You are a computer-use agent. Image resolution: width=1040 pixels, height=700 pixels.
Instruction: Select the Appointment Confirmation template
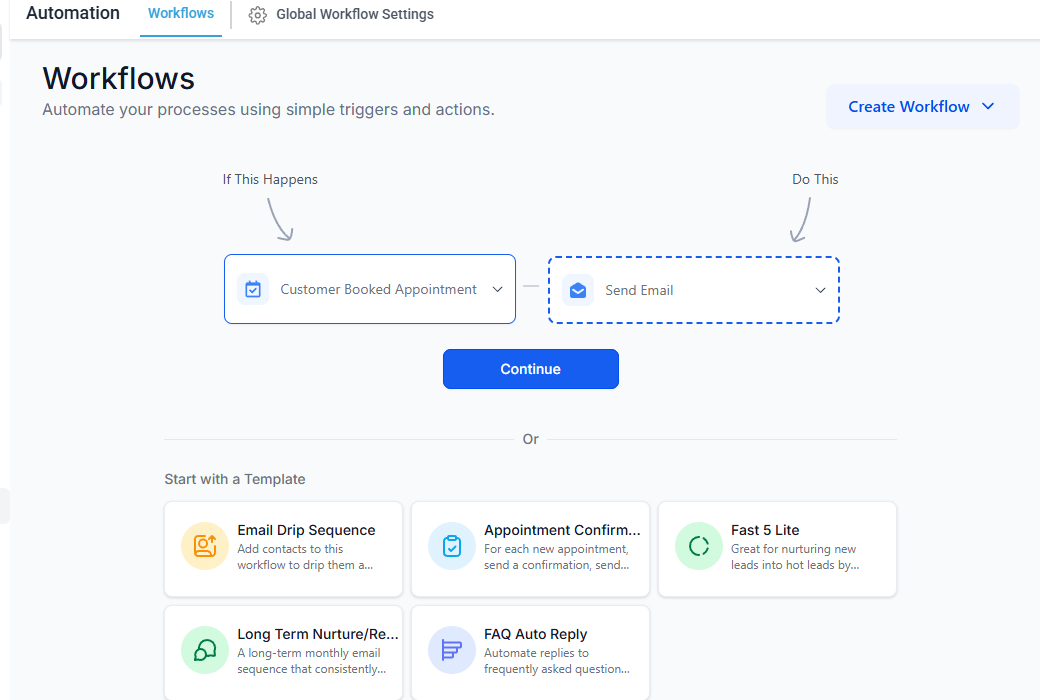[x=530, y=549]
